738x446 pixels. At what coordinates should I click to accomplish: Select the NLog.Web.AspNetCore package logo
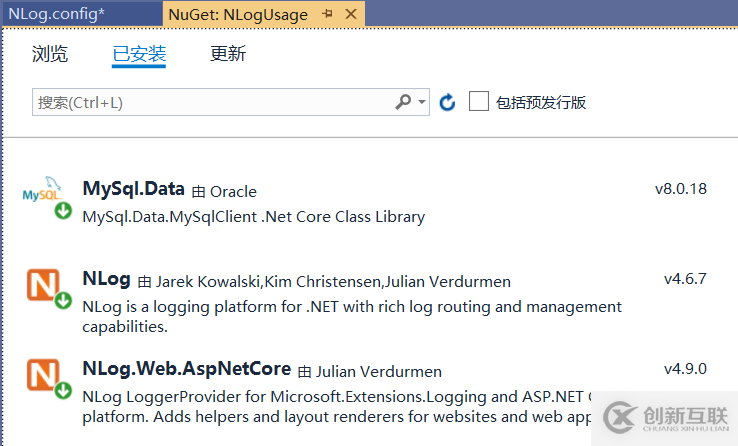[43, 375]
